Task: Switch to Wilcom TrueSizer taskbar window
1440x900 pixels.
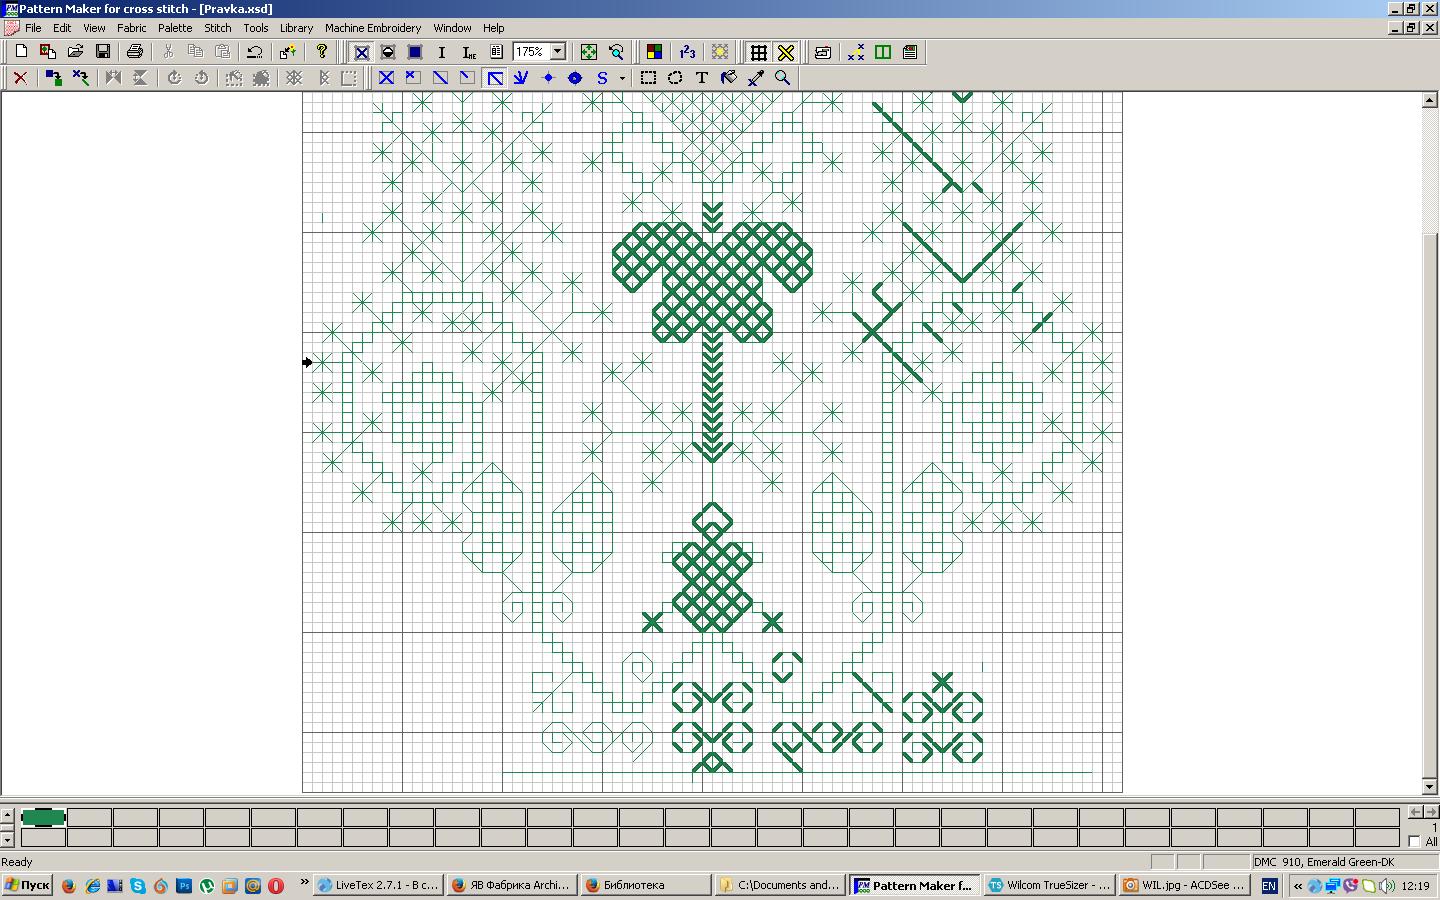Action: click(1049, 885)
